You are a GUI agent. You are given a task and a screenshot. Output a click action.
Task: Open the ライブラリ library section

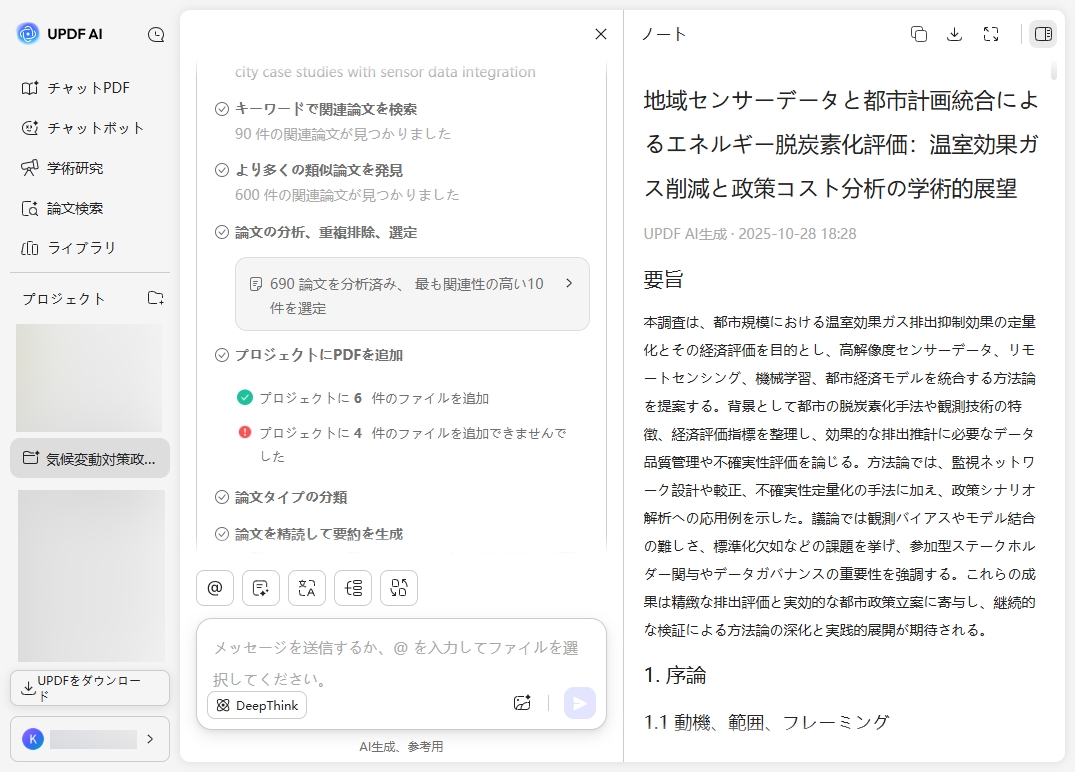coord(75,248)
